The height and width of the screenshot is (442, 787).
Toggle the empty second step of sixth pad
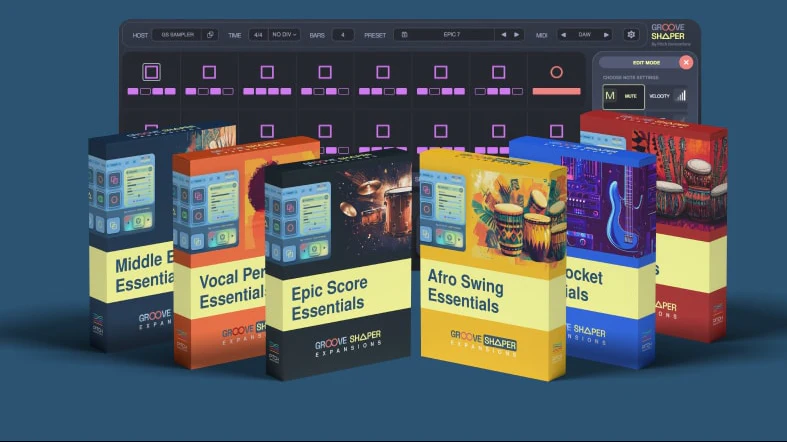(434, 91)
